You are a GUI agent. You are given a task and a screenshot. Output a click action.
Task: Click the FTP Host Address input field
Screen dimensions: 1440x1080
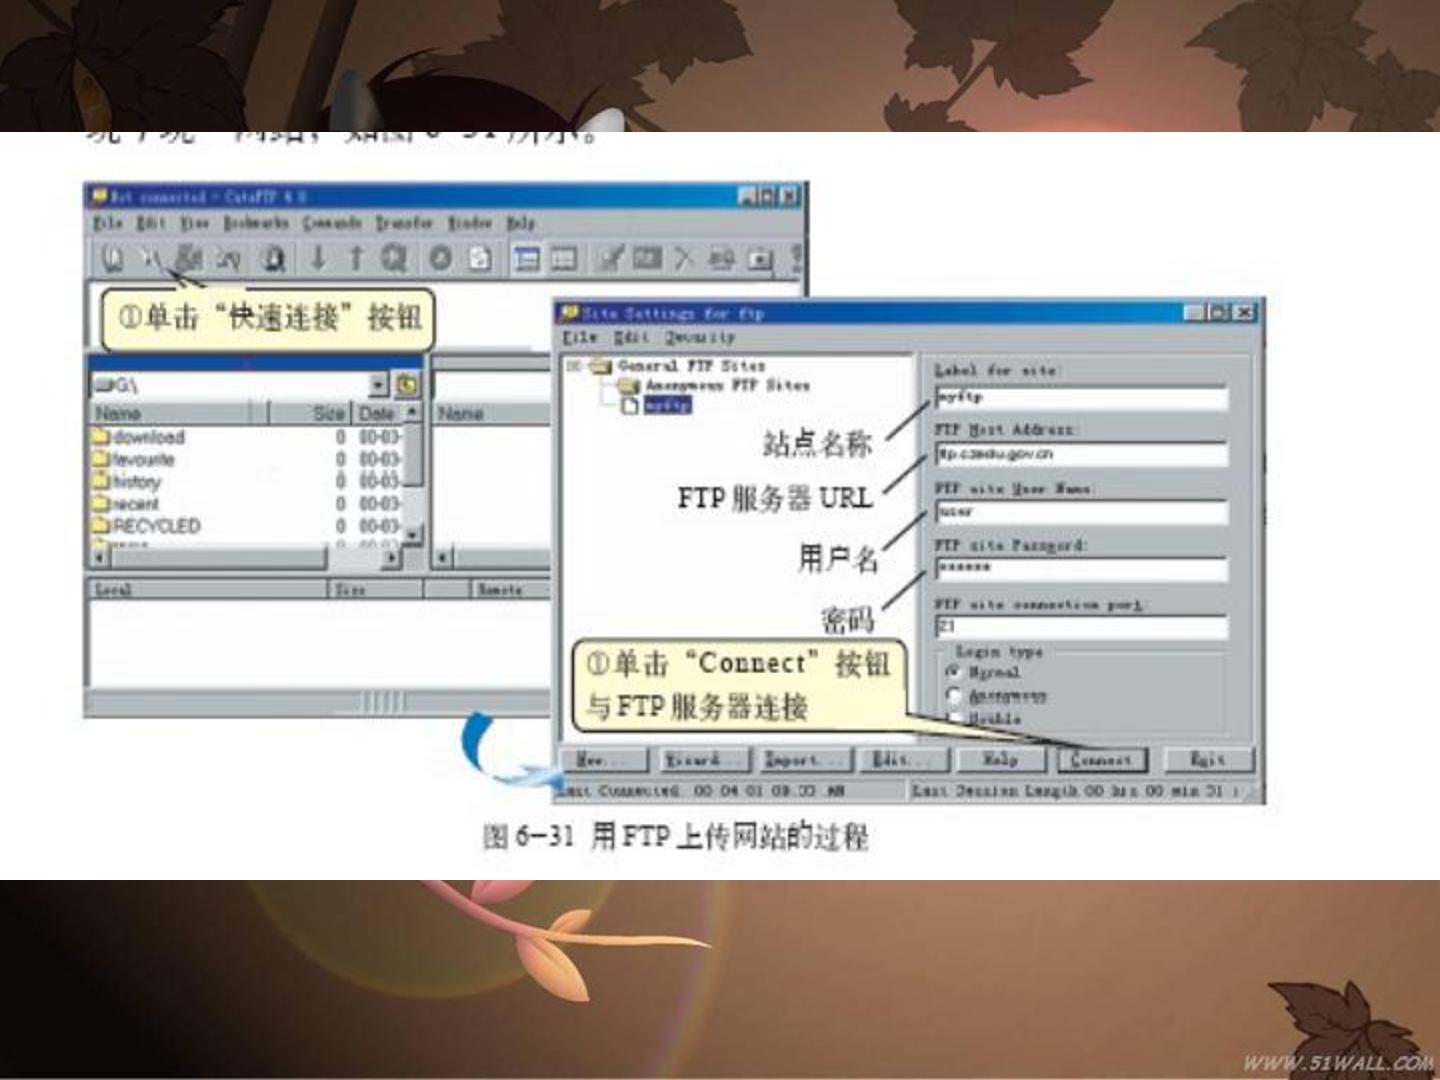[1081, 454]
